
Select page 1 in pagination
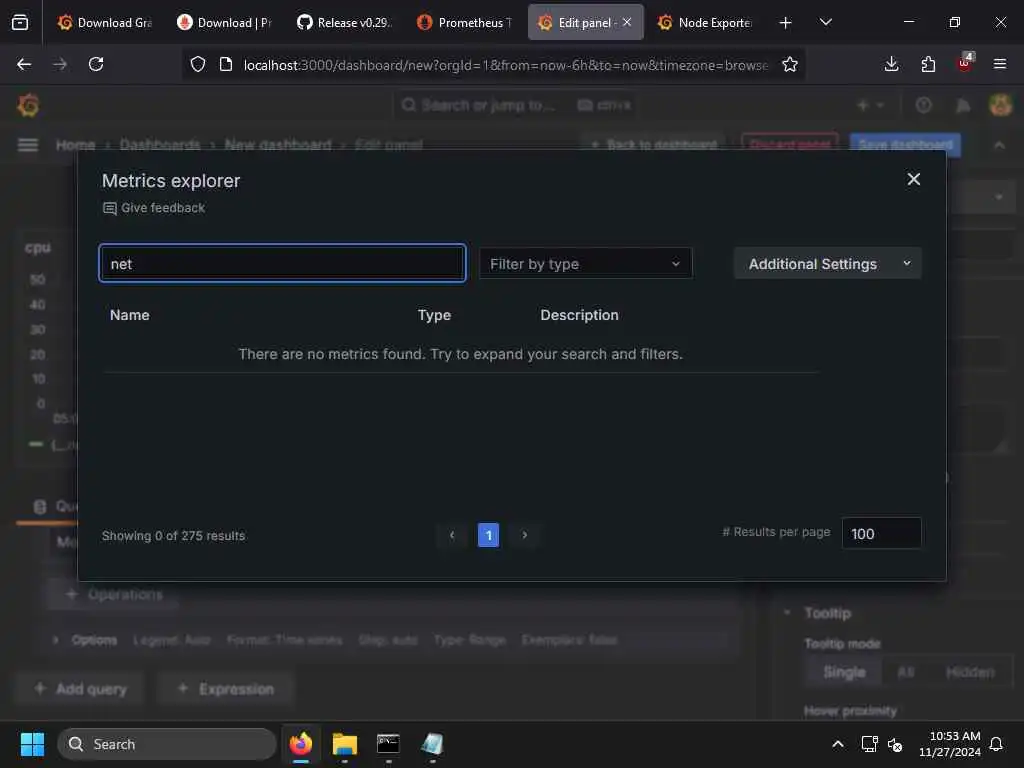(x=488, y=535)
